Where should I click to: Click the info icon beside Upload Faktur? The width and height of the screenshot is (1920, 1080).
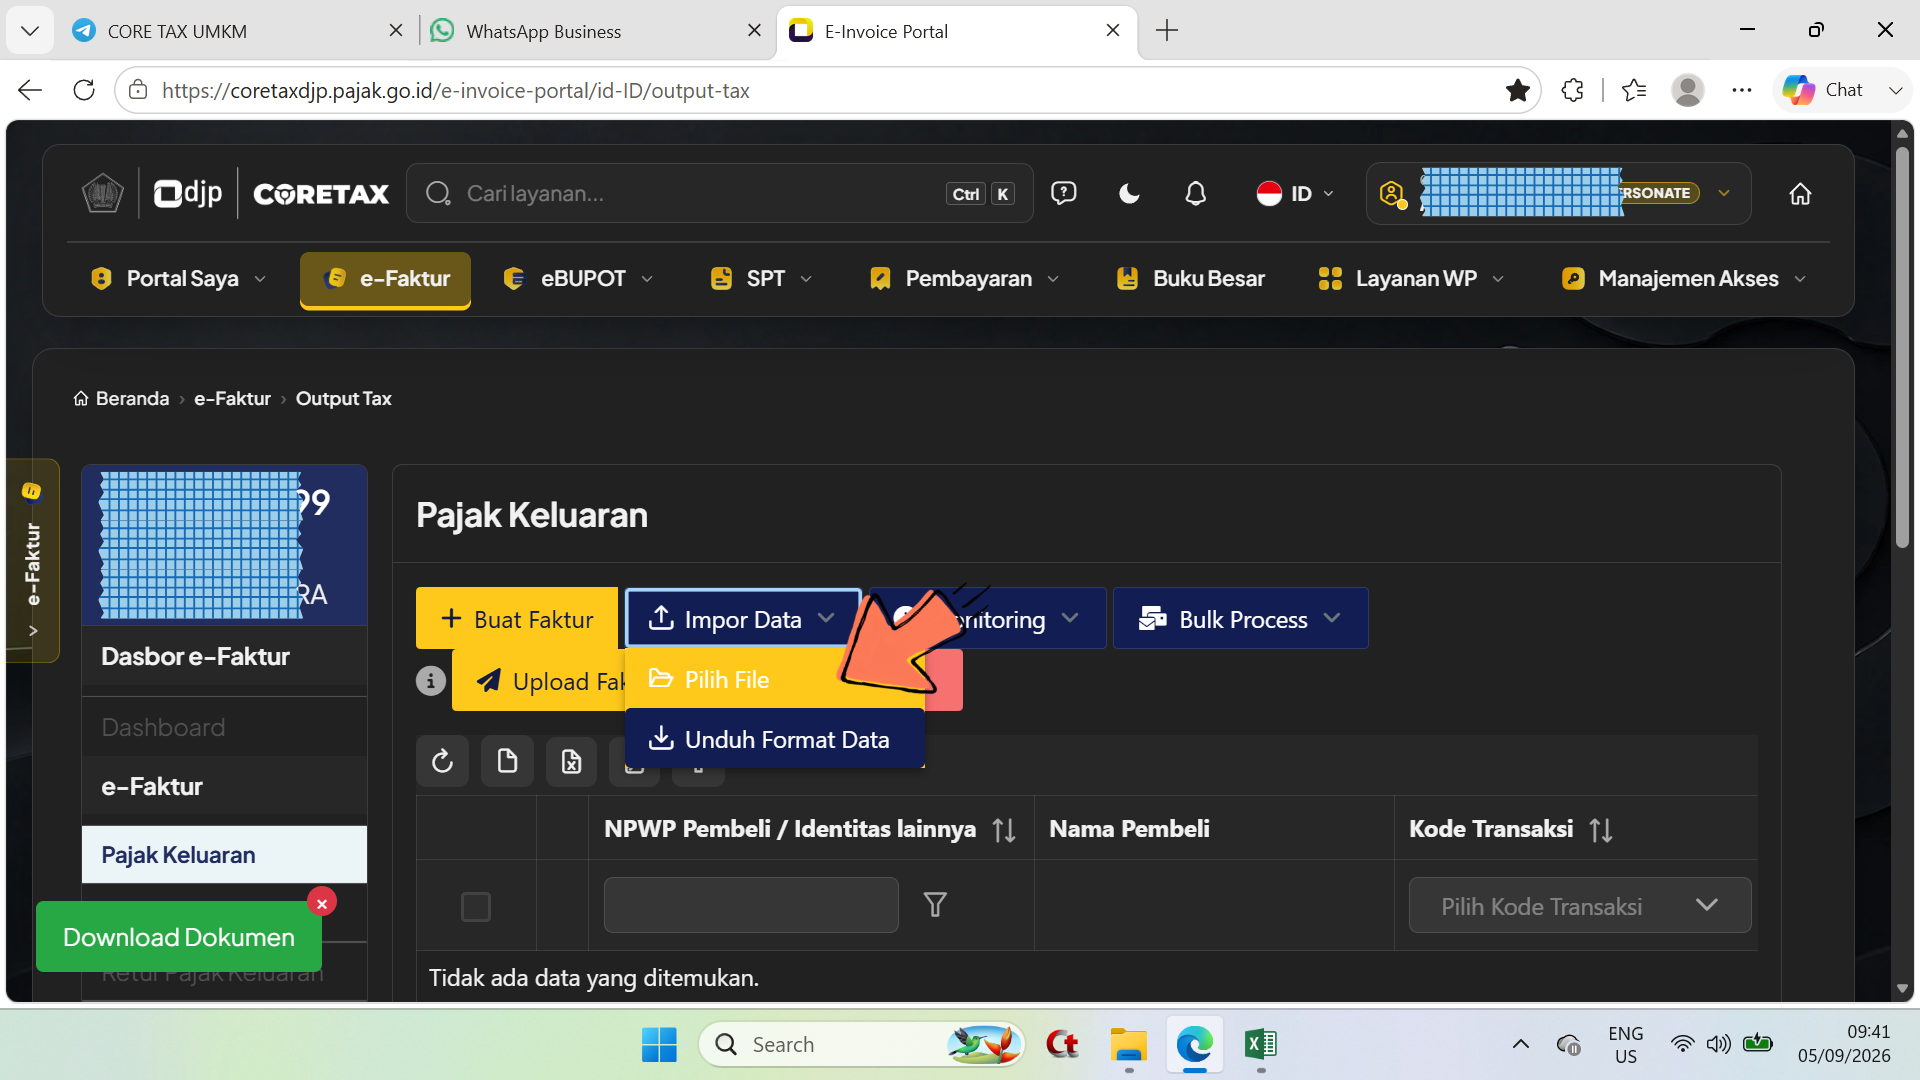point(431,681)
